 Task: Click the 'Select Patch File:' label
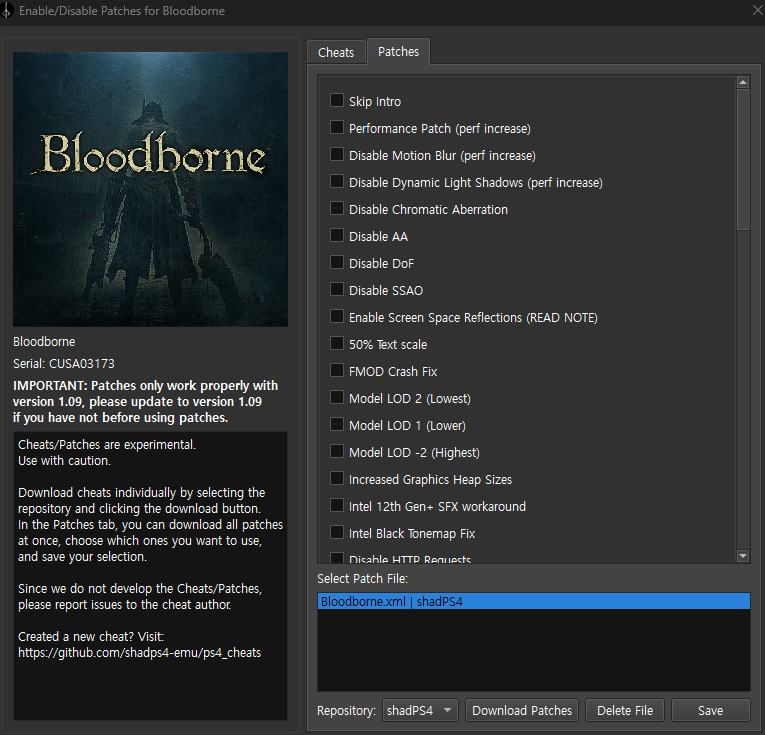[x=362, y=578]
